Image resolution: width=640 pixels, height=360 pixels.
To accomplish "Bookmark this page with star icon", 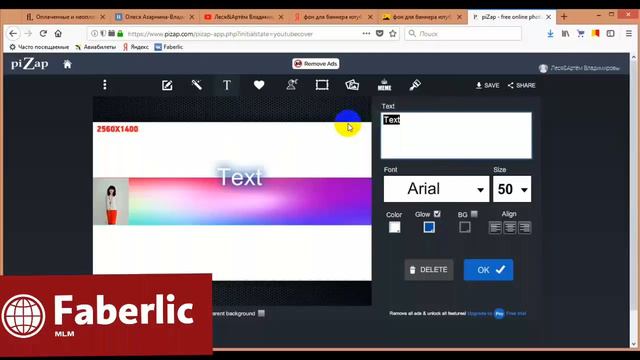I will 393,33.
